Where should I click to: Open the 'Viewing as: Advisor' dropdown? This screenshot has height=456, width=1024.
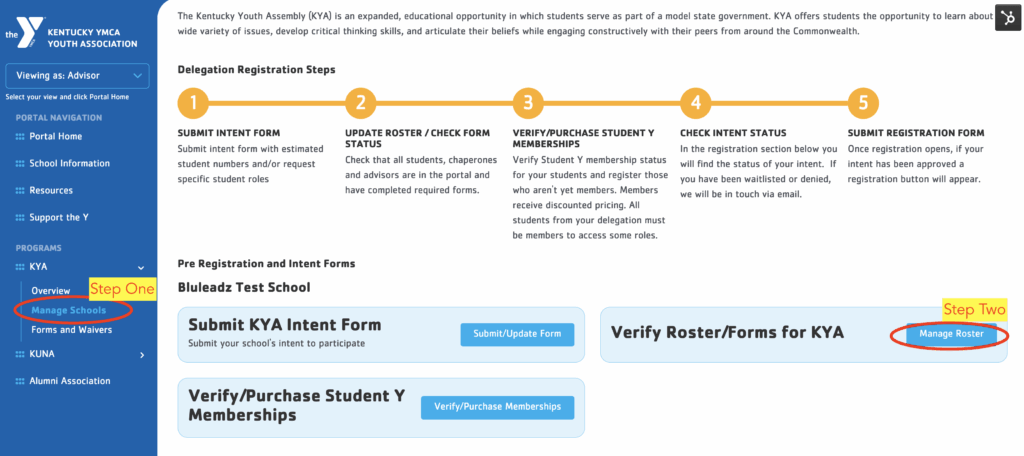[x=77, y=75]
